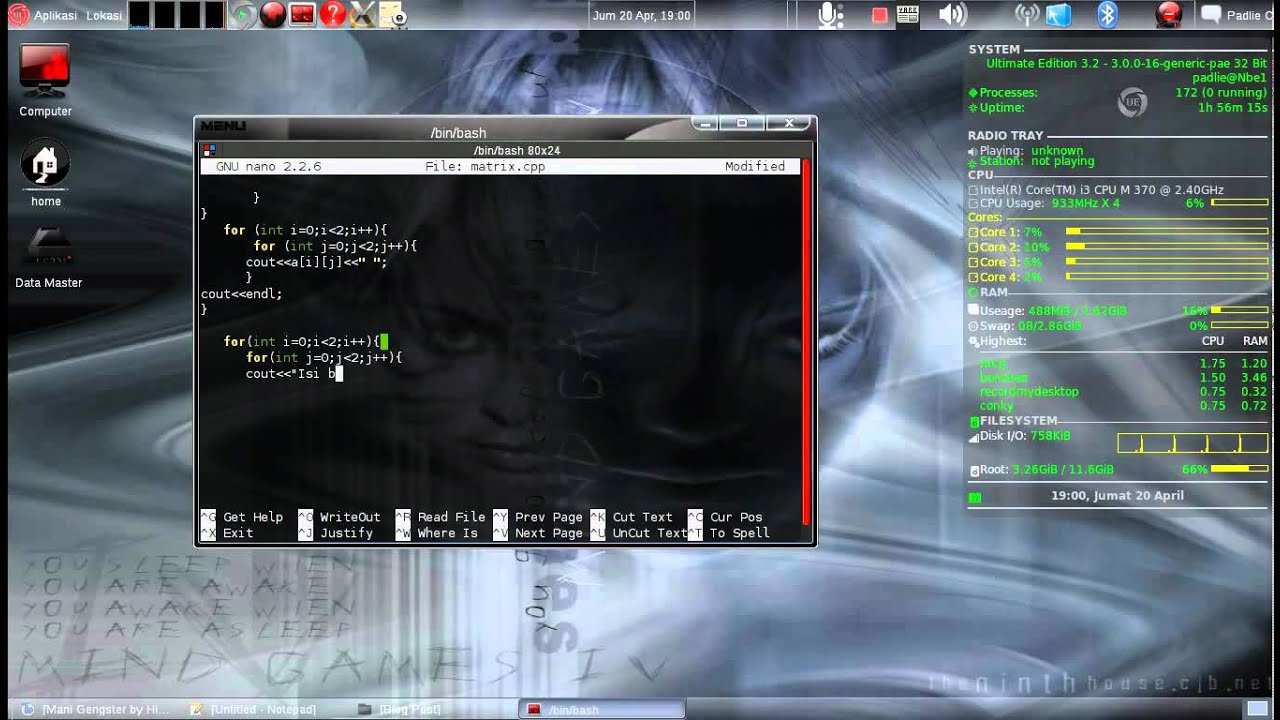Click the CPU Usage bar in Conky
Image resolution: width=1280 pixels, height=720 pixels.
(1239, 203)
